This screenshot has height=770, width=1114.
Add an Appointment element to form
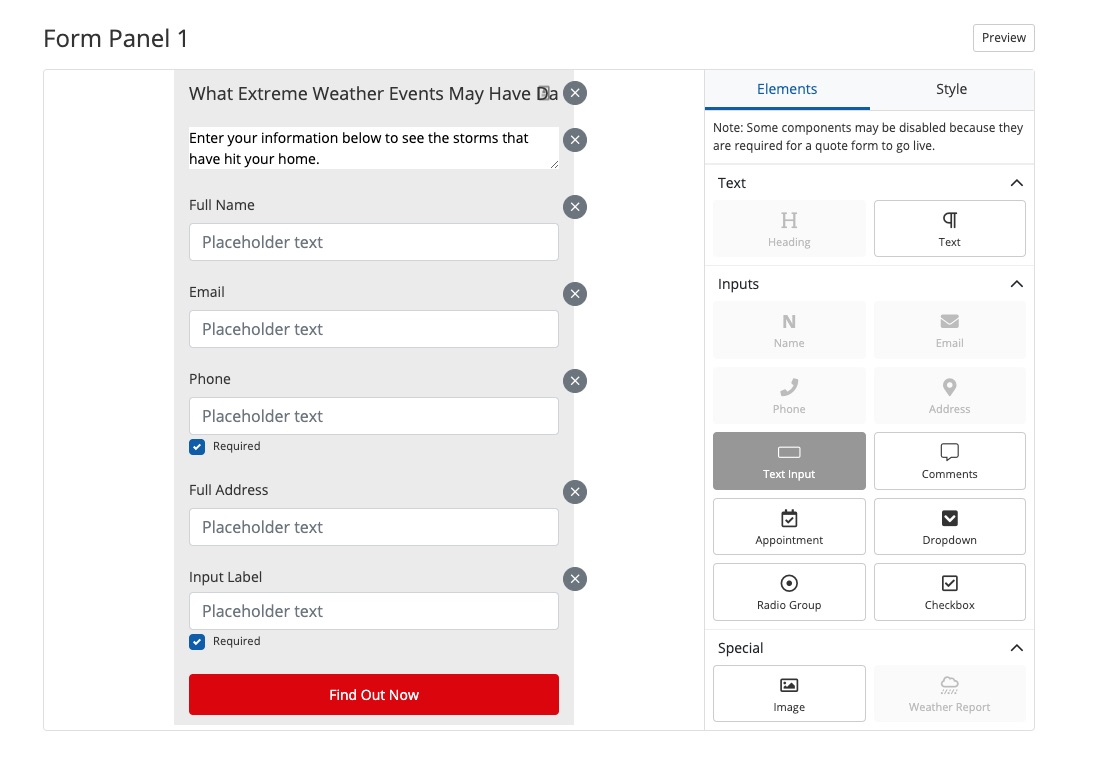(789, 526)
